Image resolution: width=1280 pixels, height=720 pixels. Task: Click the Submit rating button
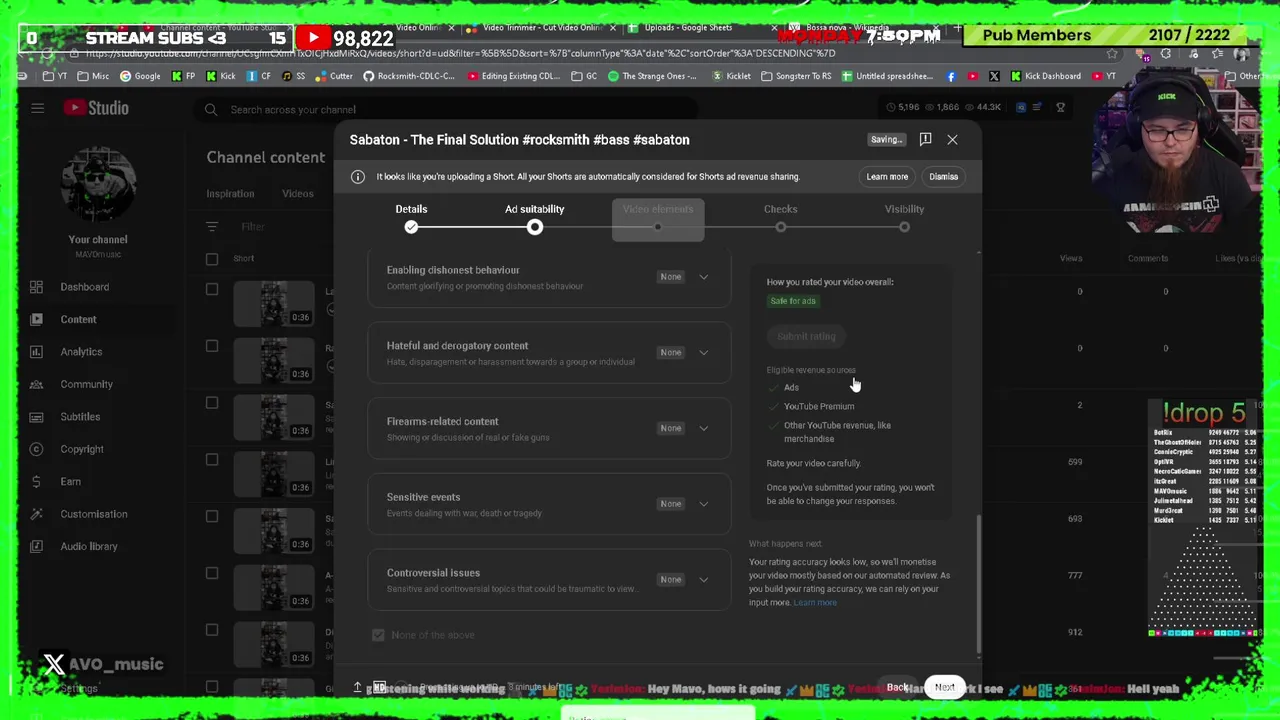click(x=806, y=336)
